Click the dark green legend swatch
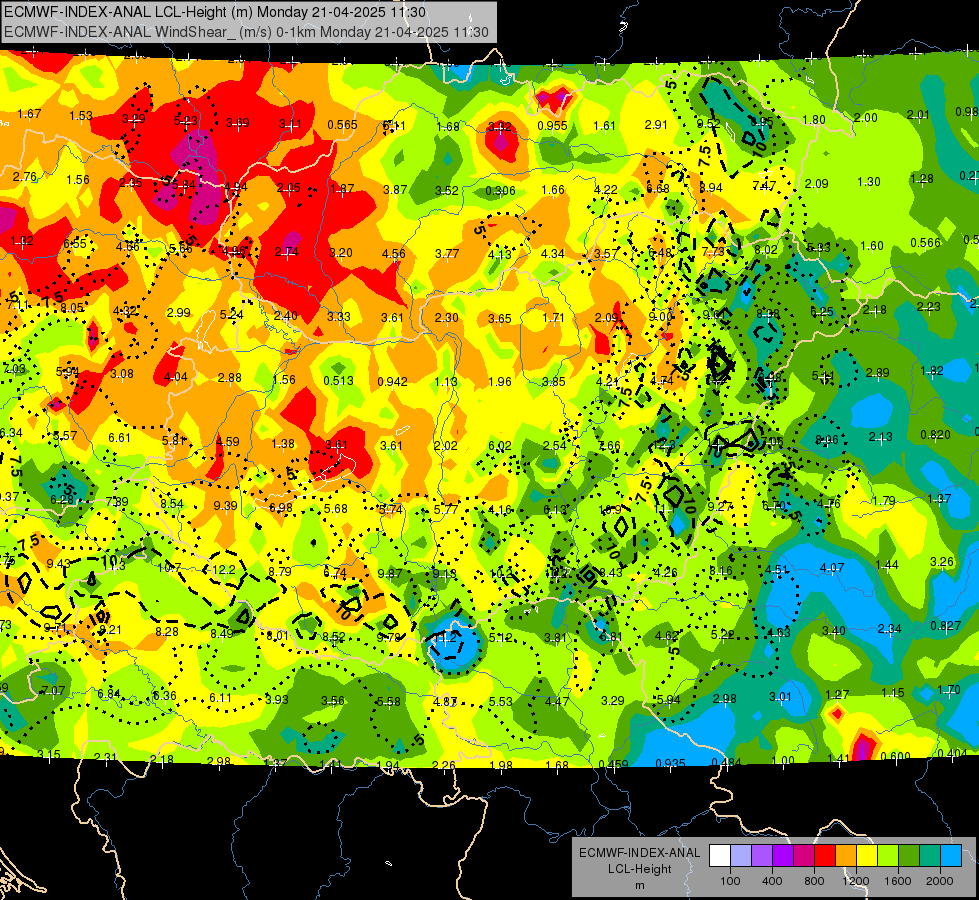 click(x=909, y=856)
